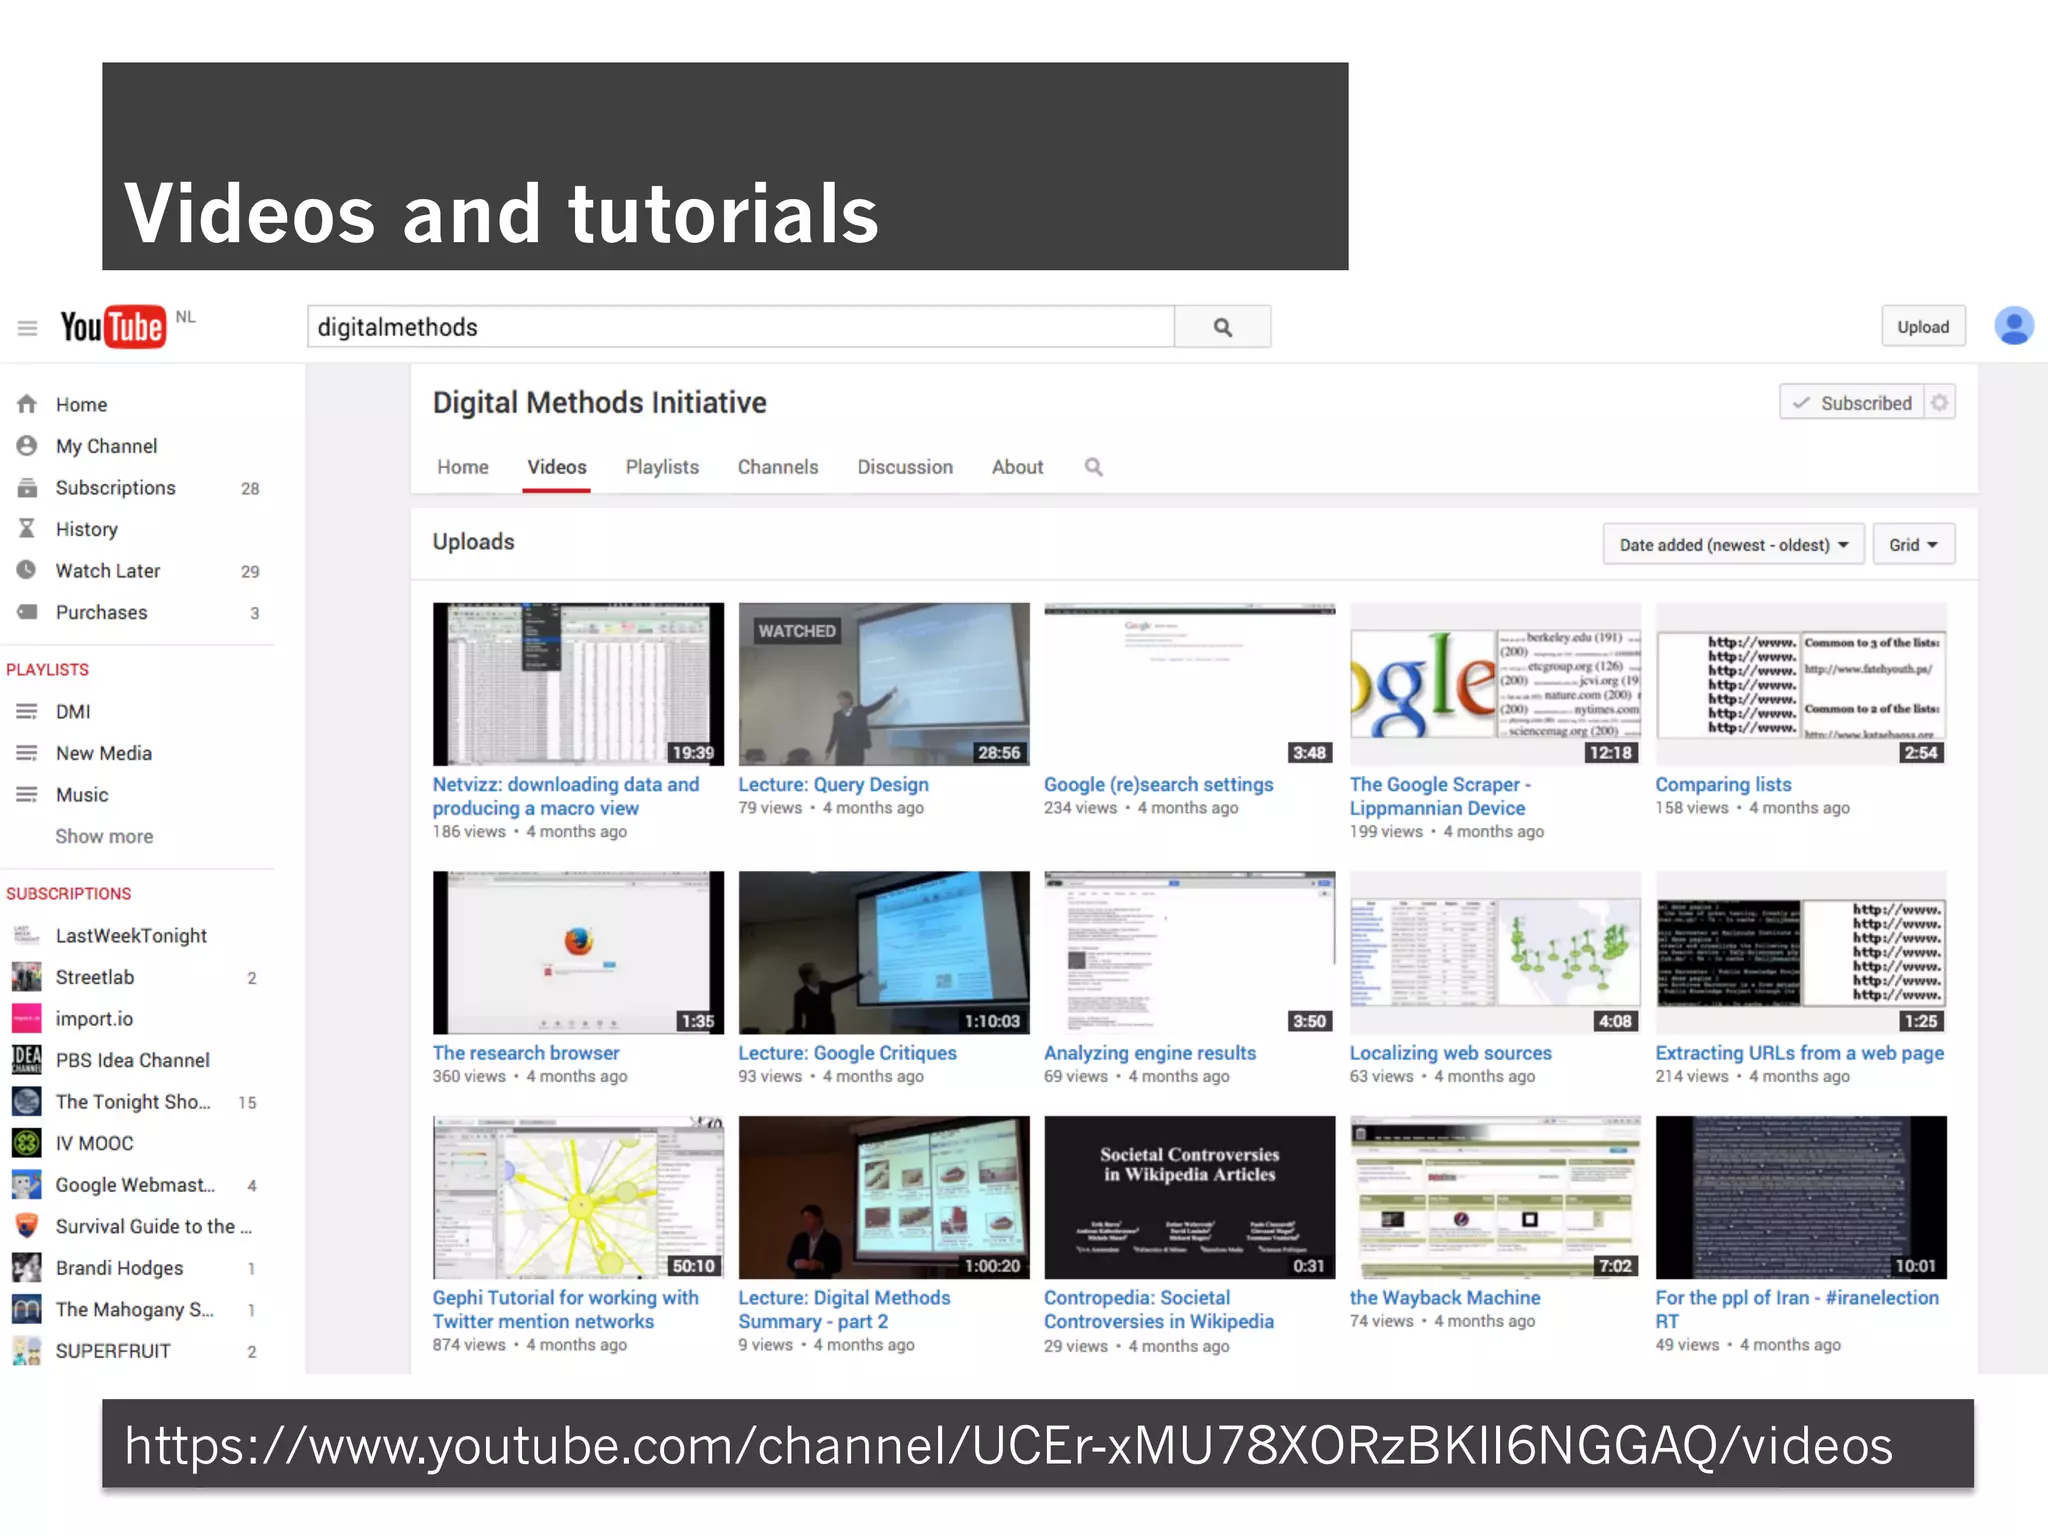Open the PBS Idea Channel subscription
Image resolution: width=2048 pixels, height=1536 pixels.
132,1060
